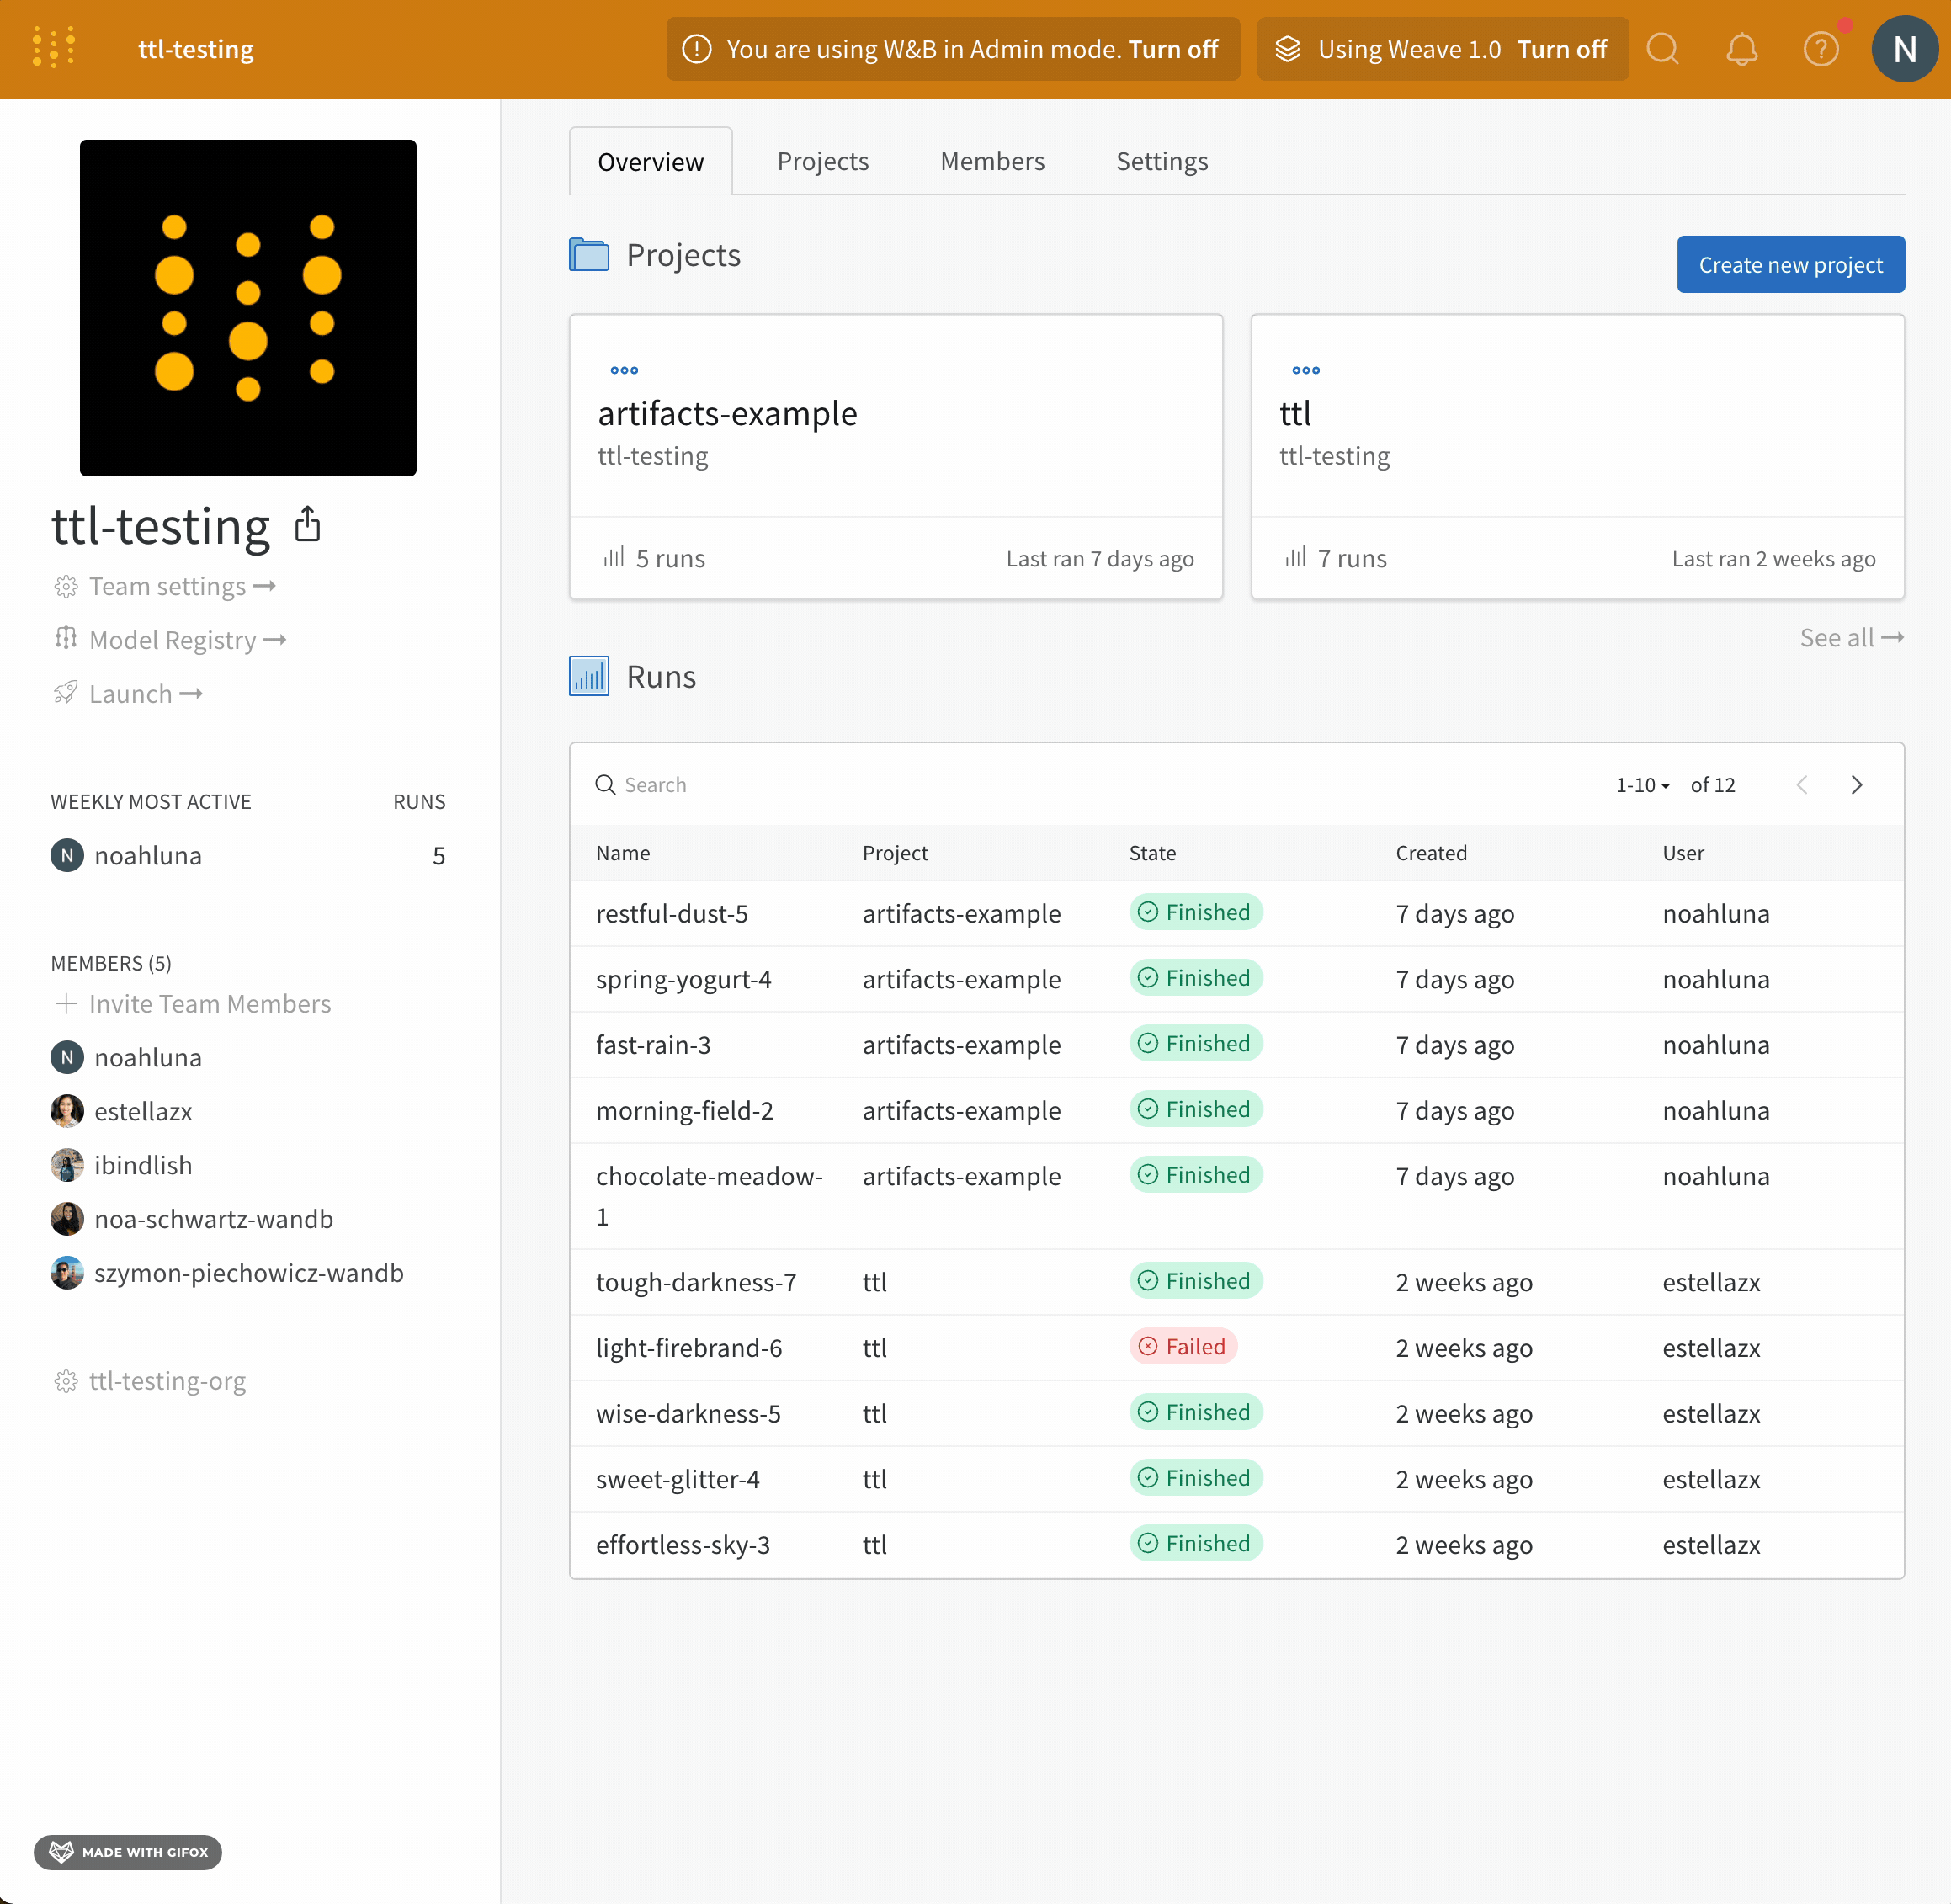This screenshot has height=1904, width=1951.
Task: Click the Launch rocket icon in the sidebar
Action: 65,693
